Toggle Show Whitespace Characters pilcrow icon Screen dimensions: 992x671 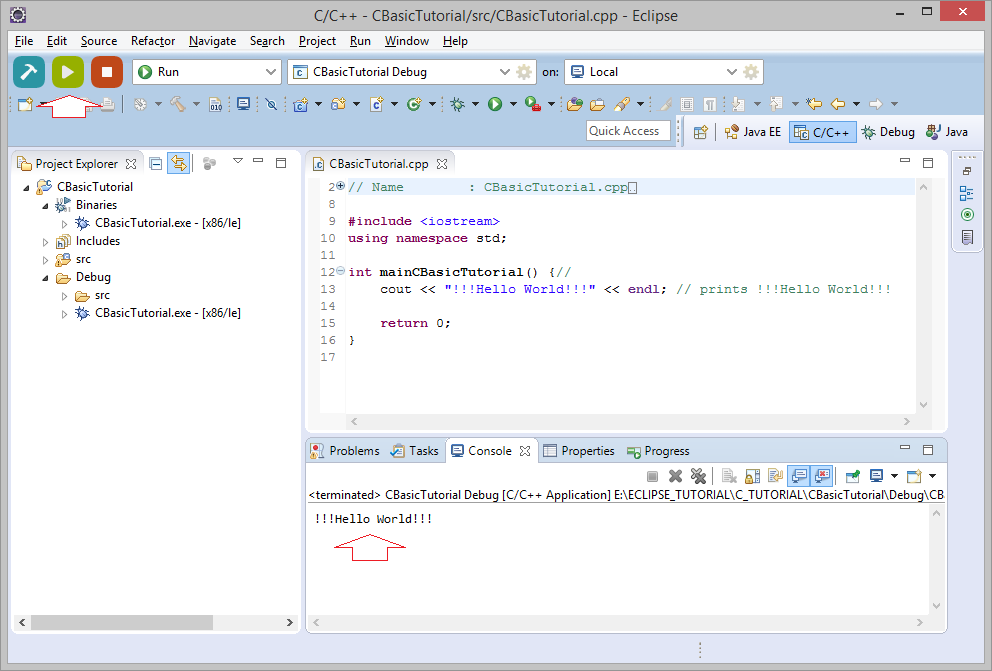(x=710, y=104)
